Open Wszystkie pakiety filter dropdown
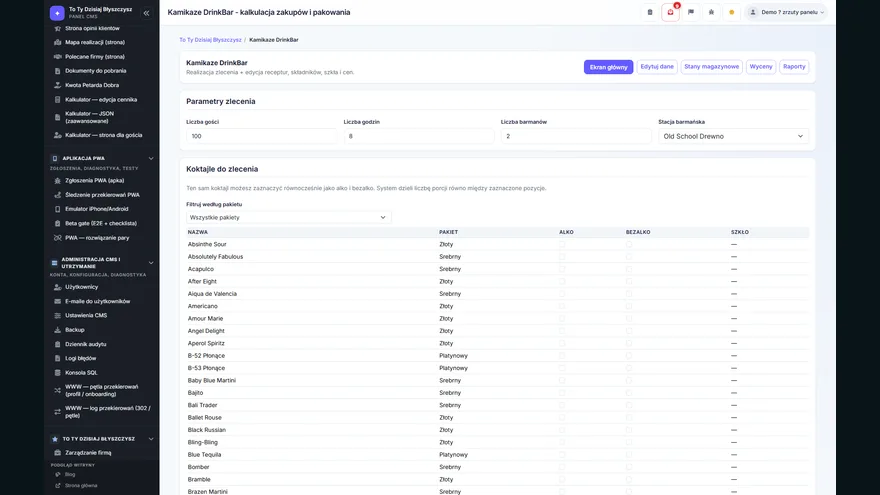This screenshot has width=880, height=495. tap(288, 217)
